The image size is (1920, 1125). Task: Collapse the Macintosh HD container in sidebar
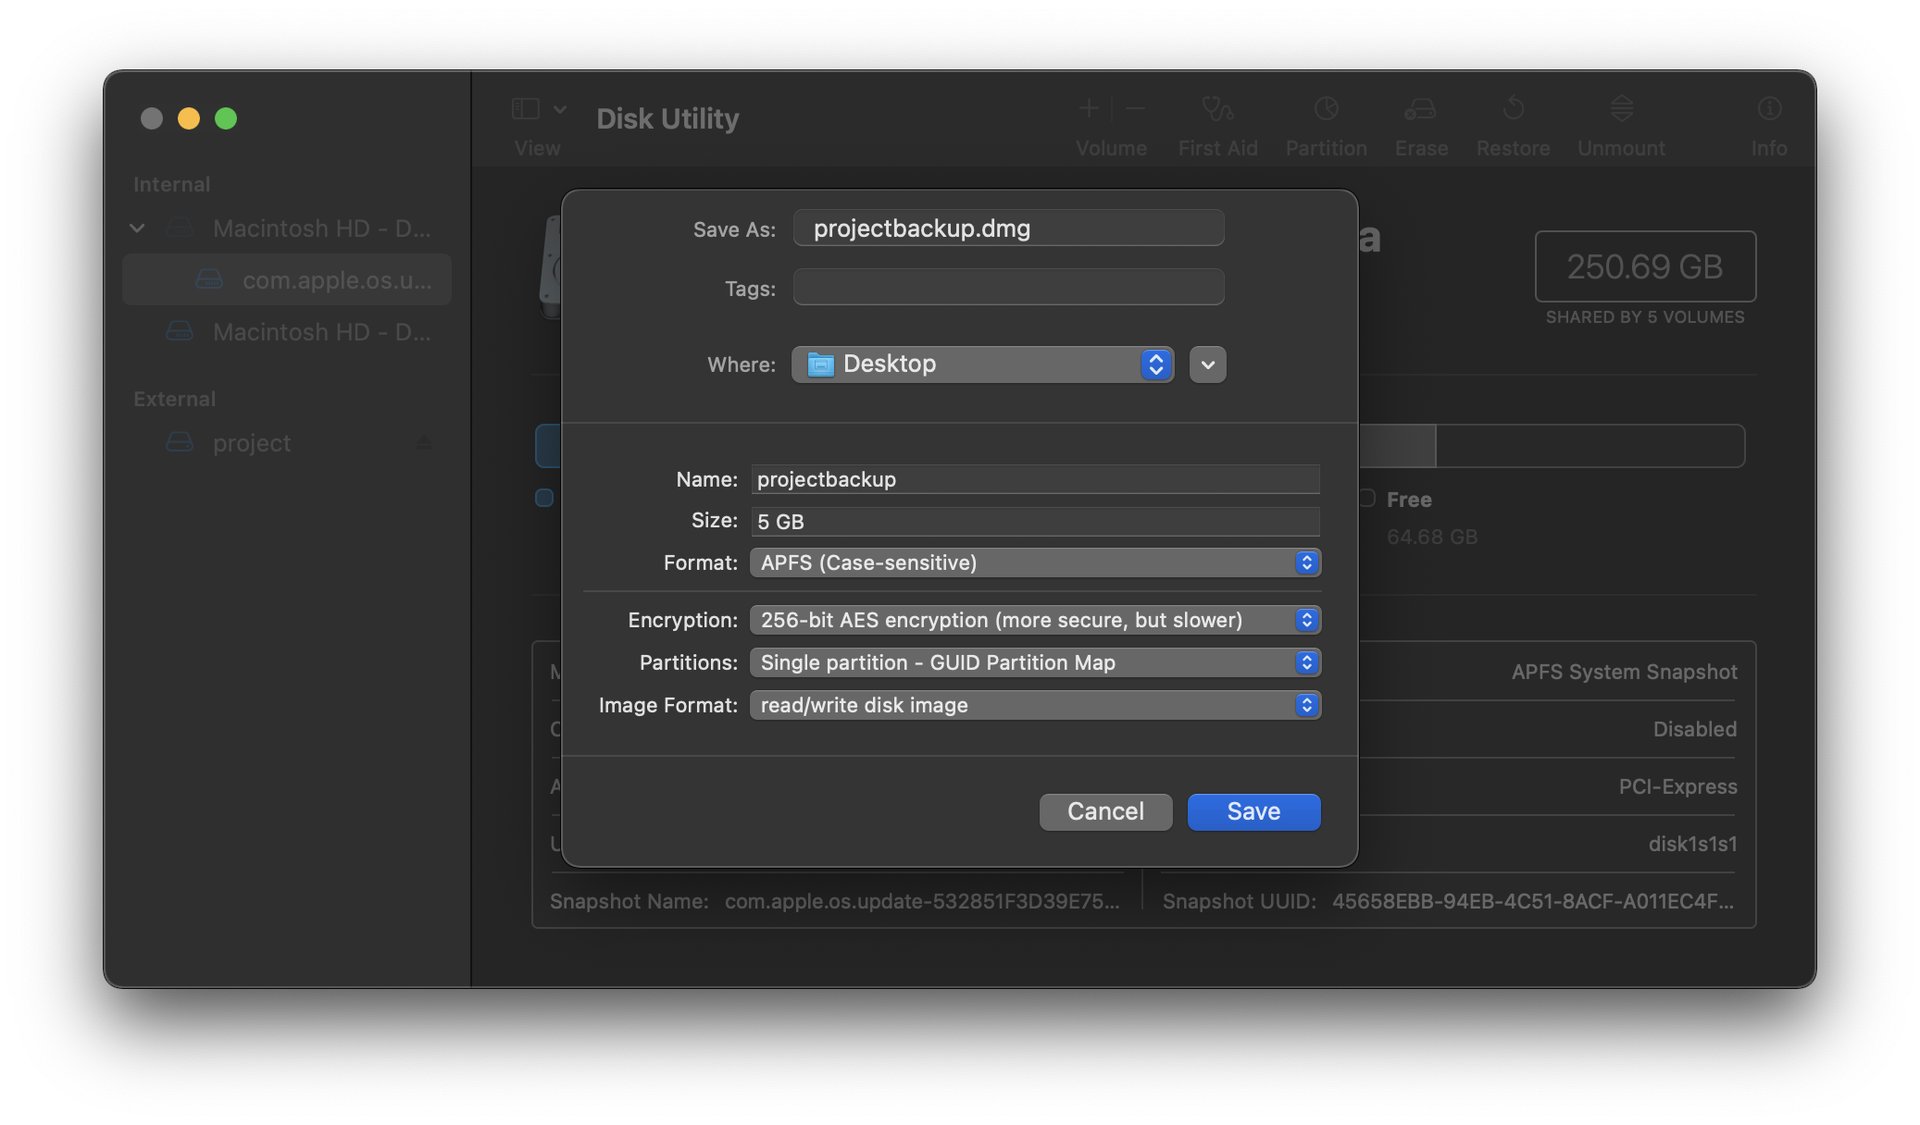pos(137,228)
